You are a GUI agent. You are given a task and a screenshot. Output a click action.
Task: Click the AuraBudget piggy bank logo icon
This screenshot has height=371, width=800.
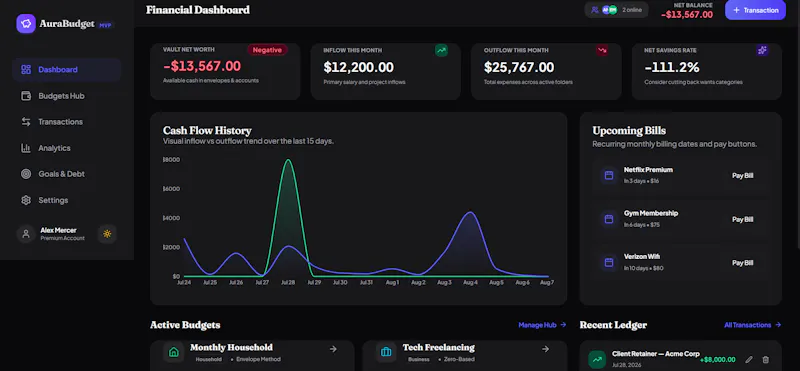26,23
